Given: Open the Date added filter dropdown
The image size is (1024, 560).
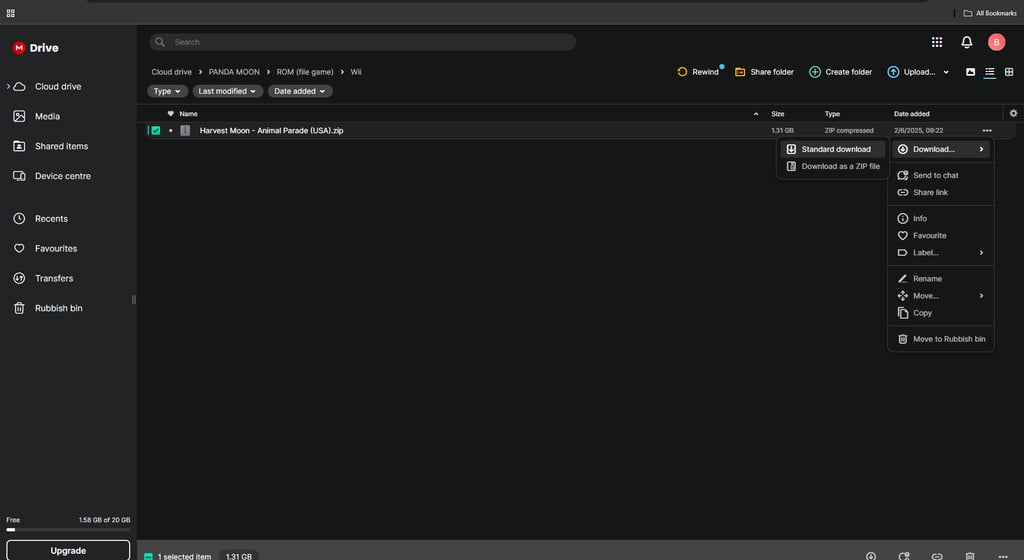Looking at the screenshot, I should pos(300,91).
